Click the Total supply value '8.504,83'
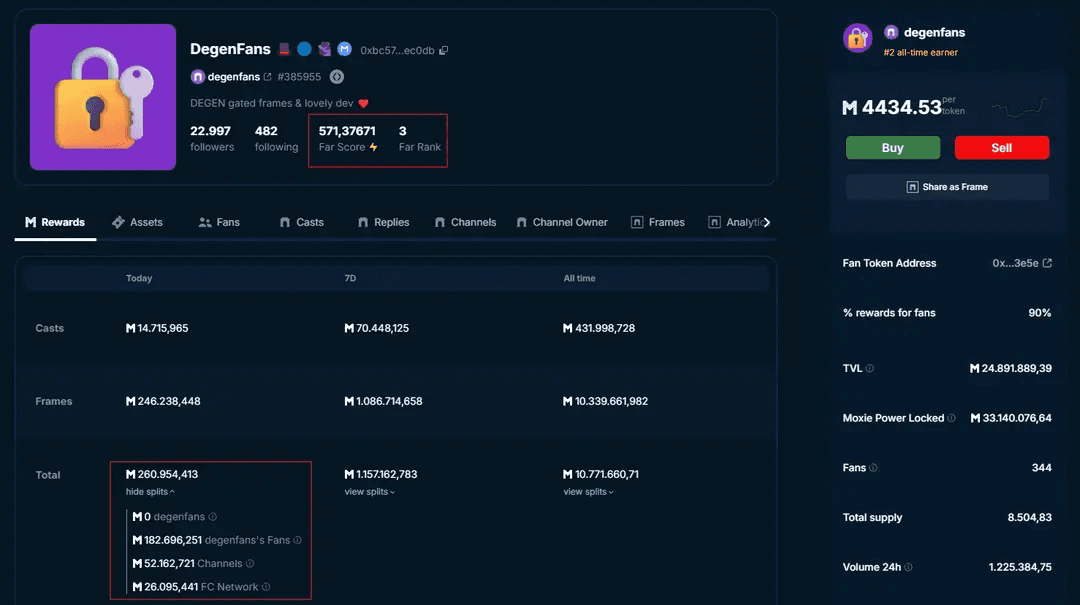 pos(1030,517)
